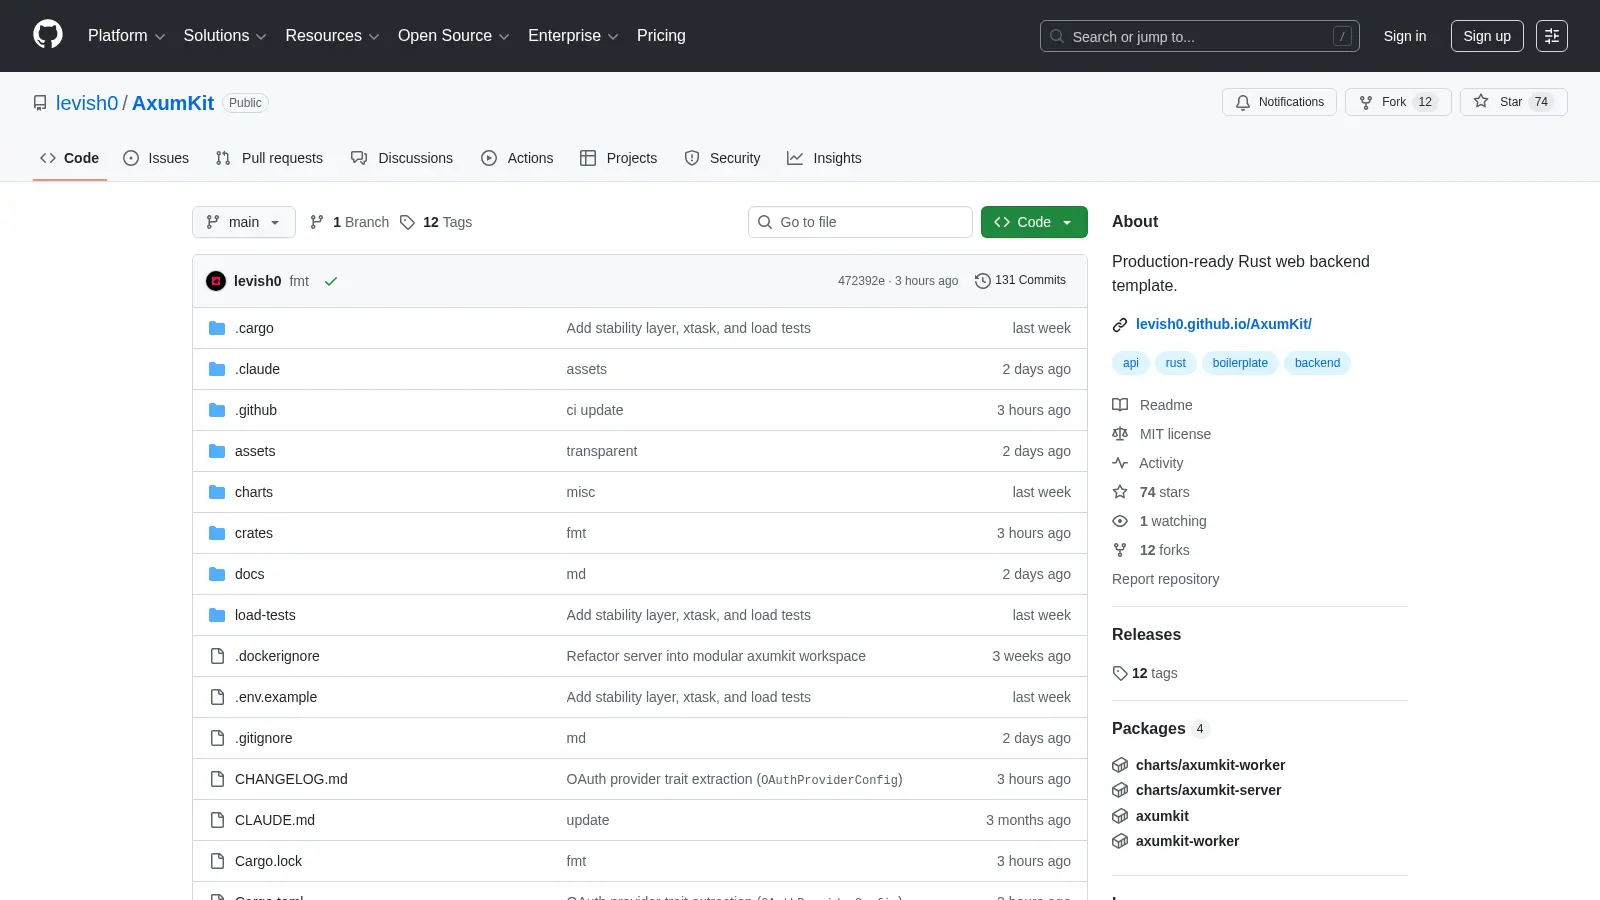Open the levish0.github.io/AxumKit/ link
This screenshot has height=900, width=1600.
click(1224, 324)
